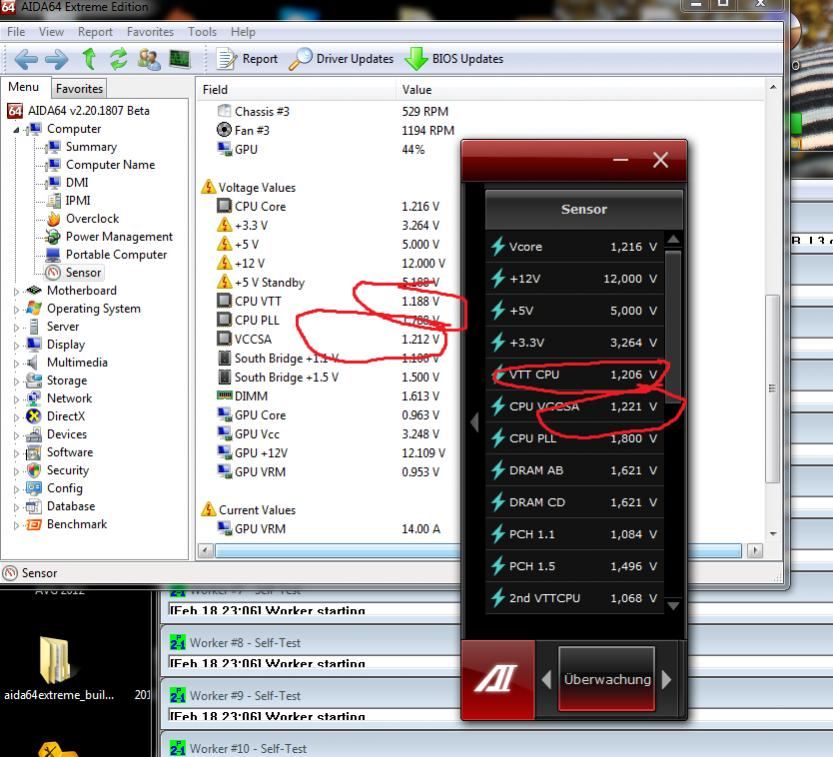Open BIOS Updates
Screen dimensions: 833x757
point(454,59)
